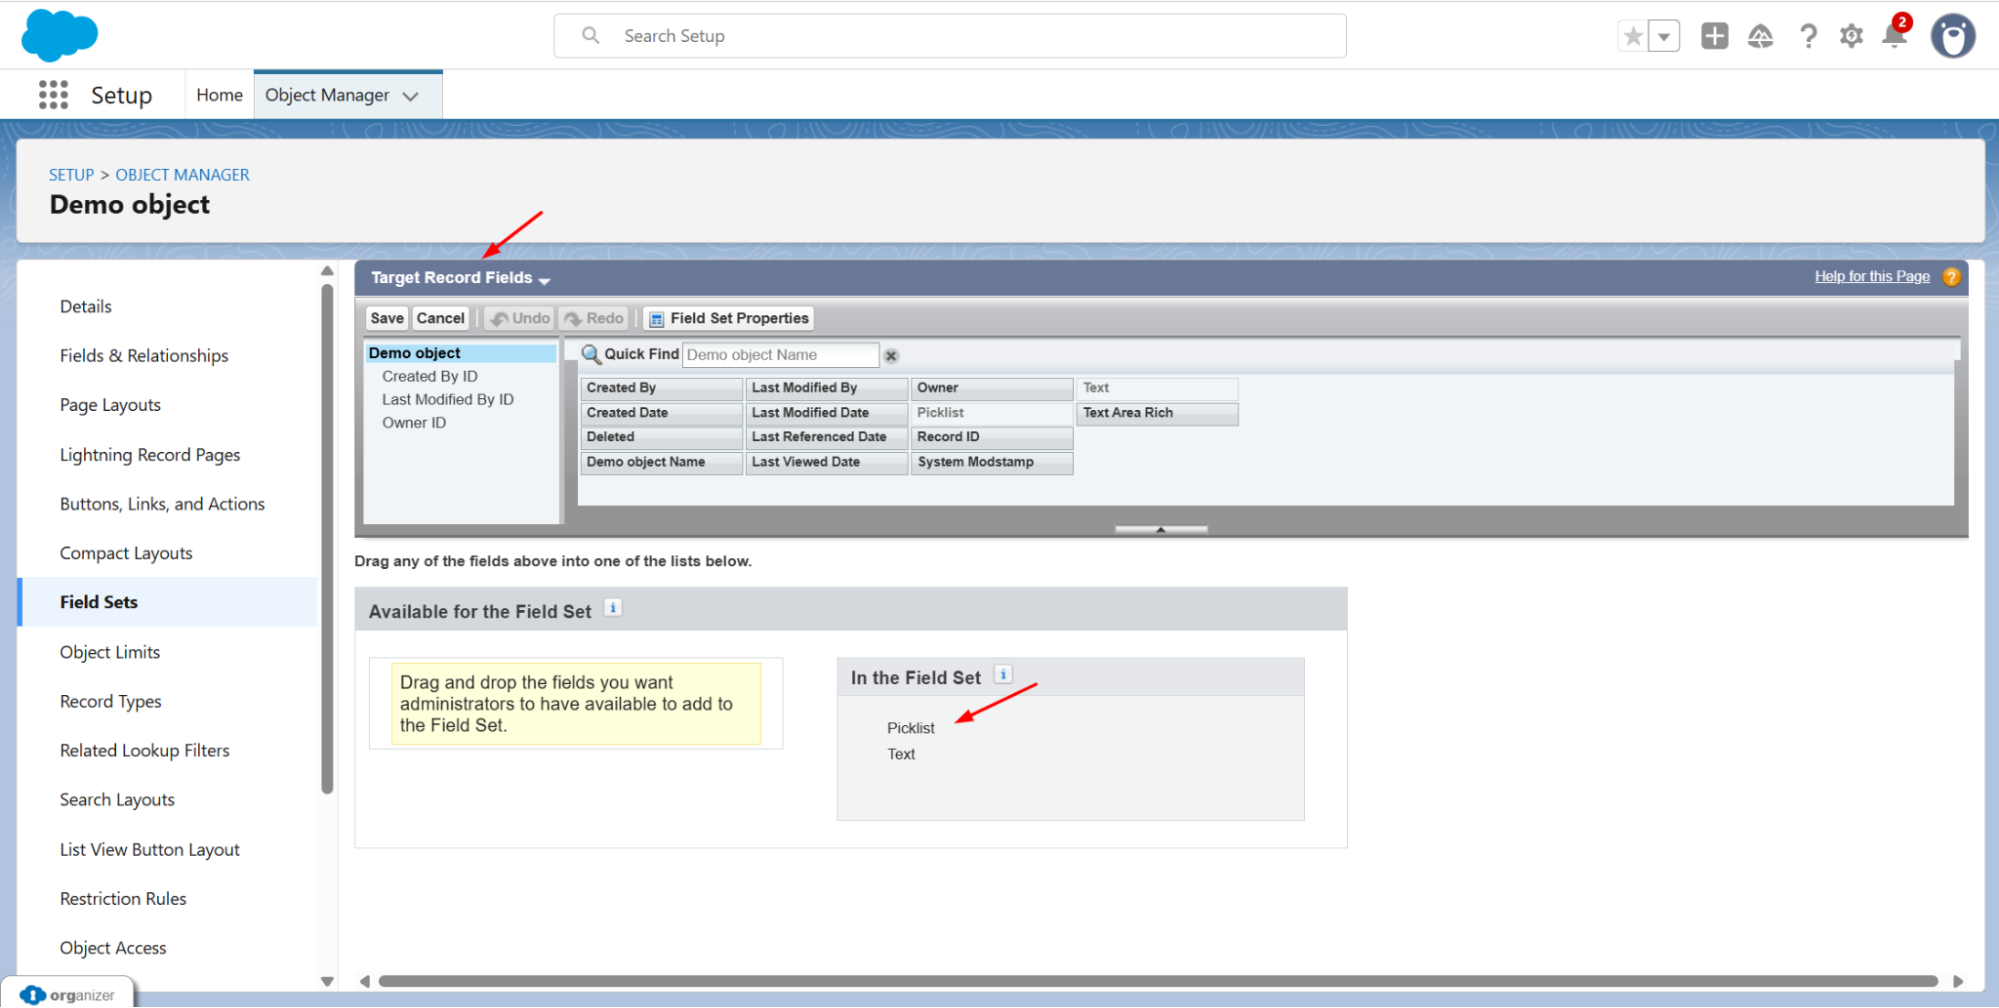Open the Trailhead guidance icon
Screen dimensions: 1999x1008
1760,37
